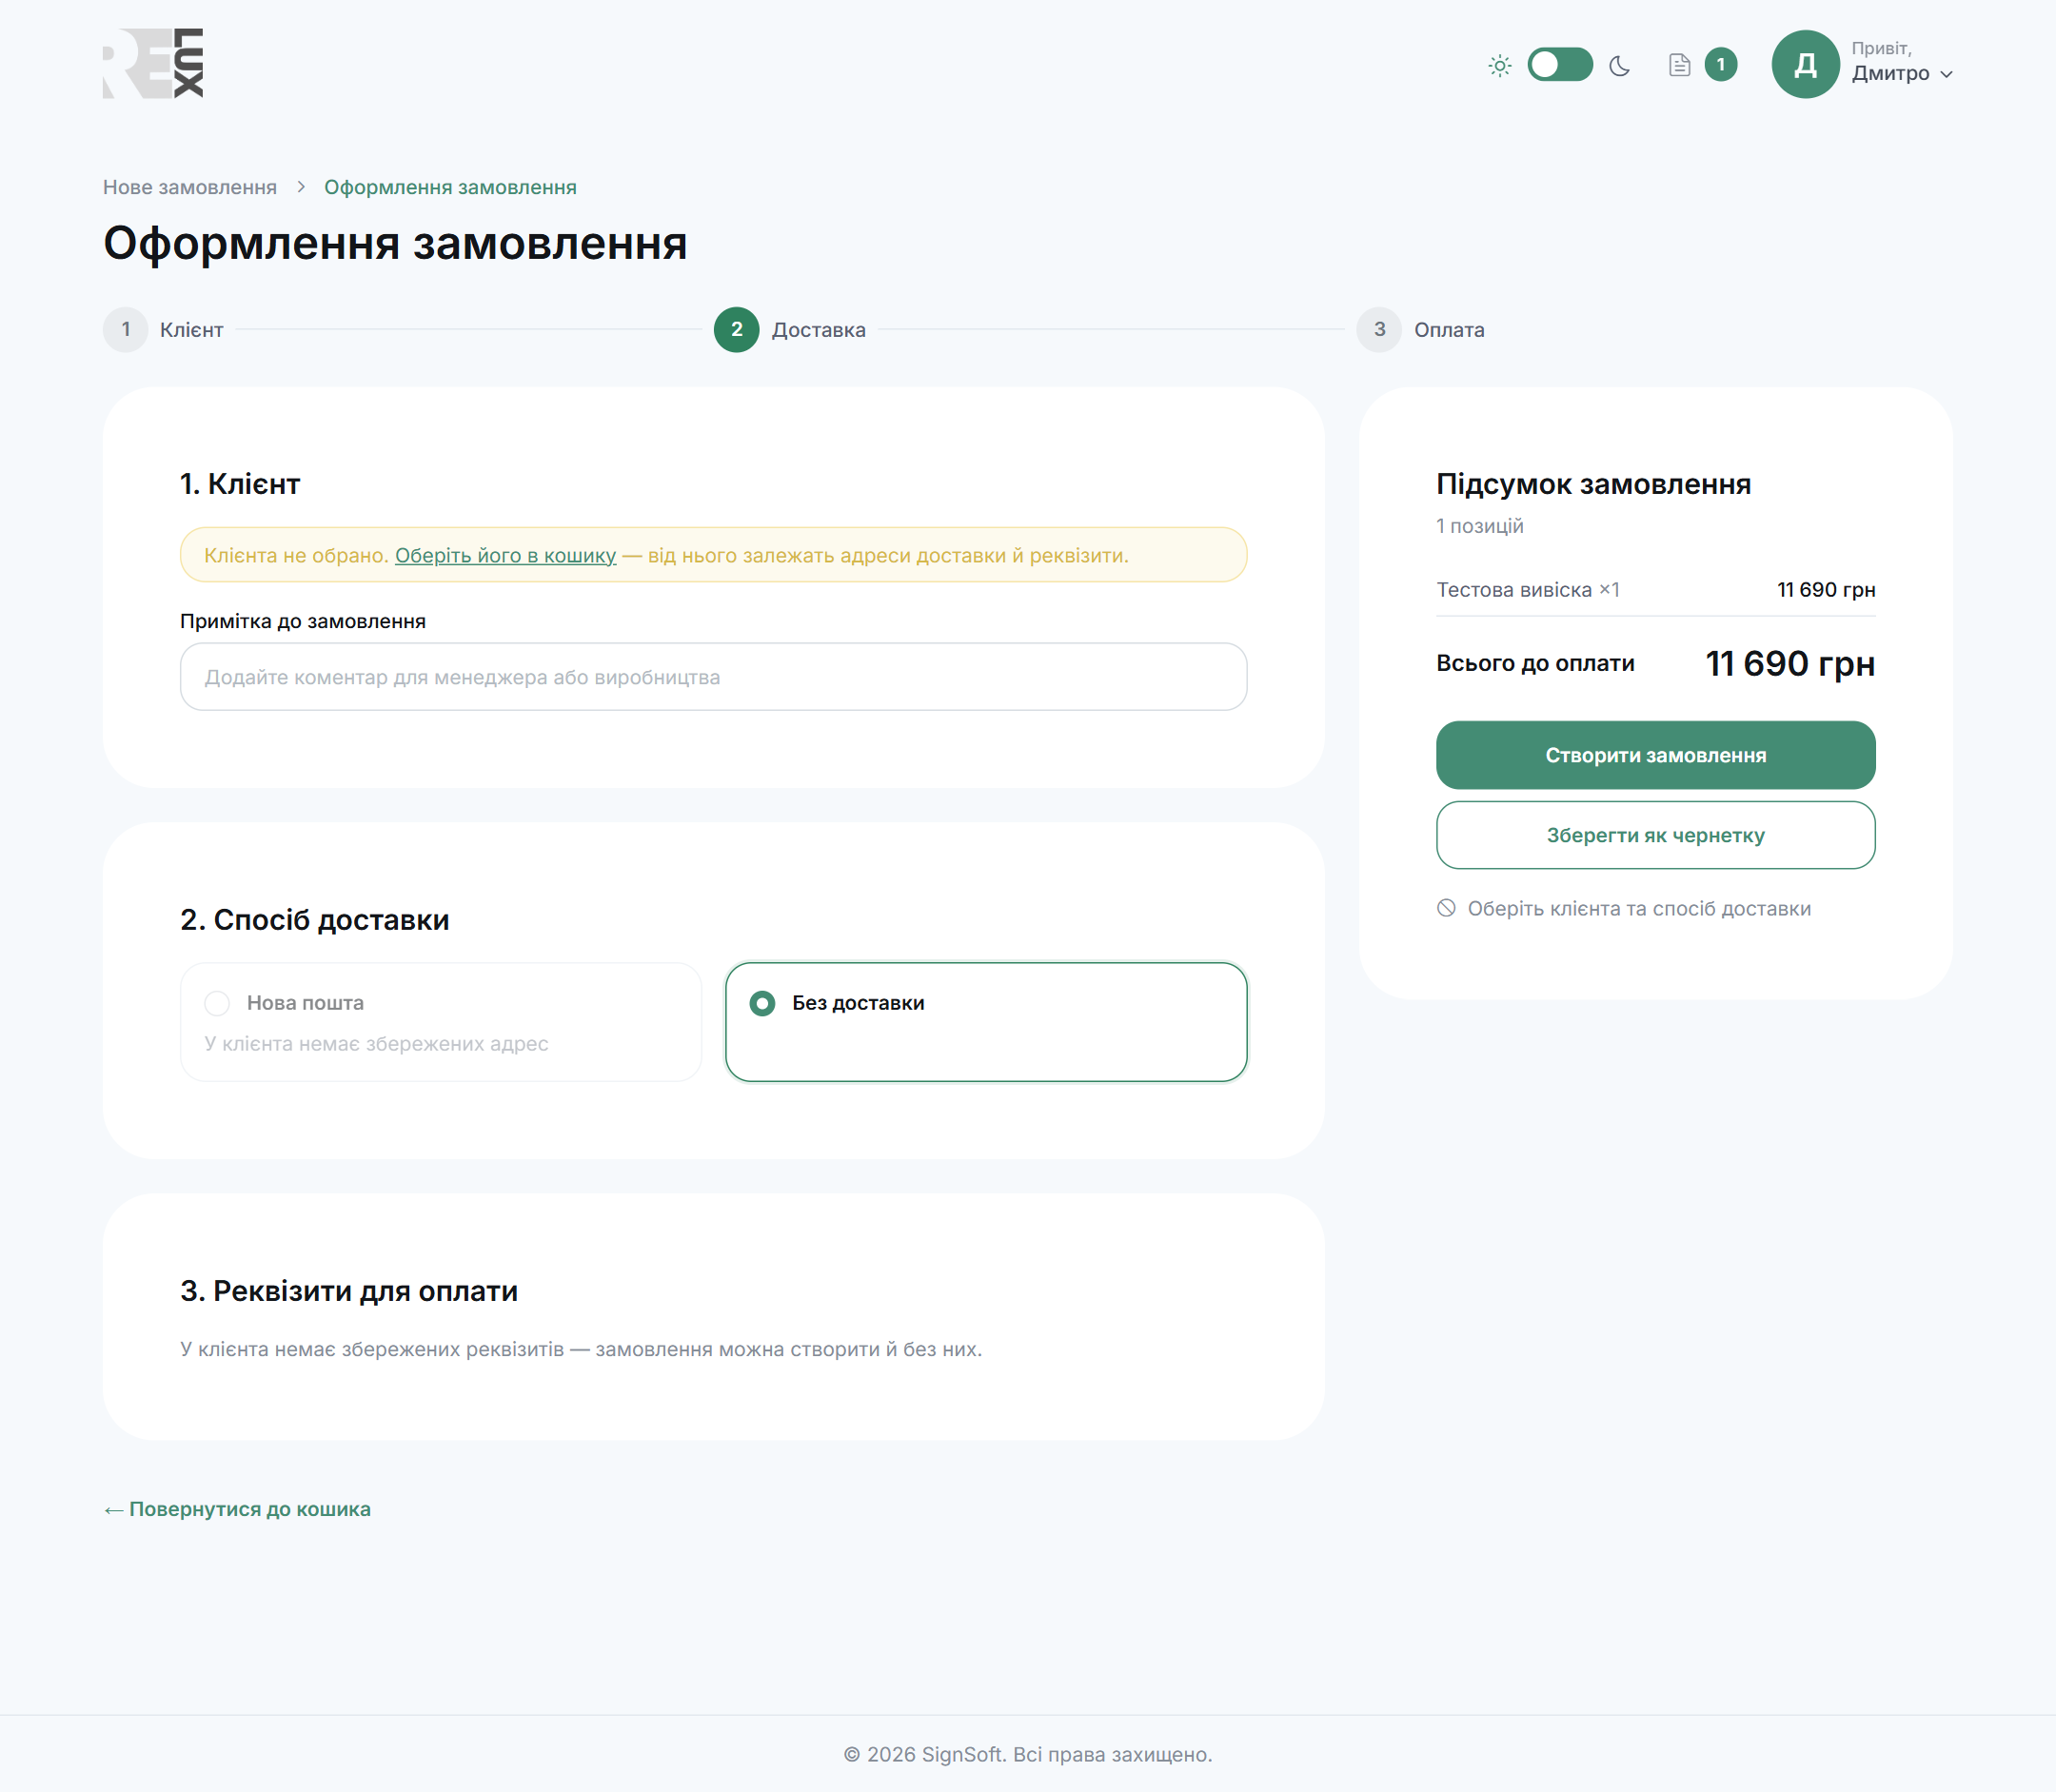The width and height of the screenshot is (2056, 1792).
Task: Select the Без доставки radio option
Action: [x=986, y=1022]
